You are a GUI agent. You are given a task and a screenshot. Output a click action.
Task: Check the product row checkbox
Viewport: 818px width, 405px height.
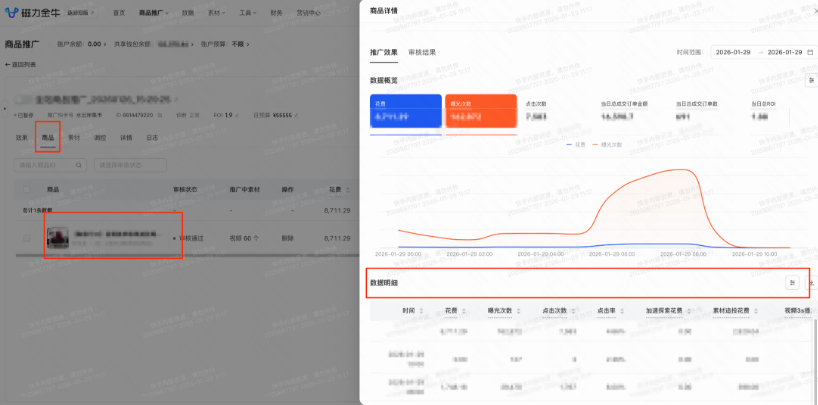point(27,238)
